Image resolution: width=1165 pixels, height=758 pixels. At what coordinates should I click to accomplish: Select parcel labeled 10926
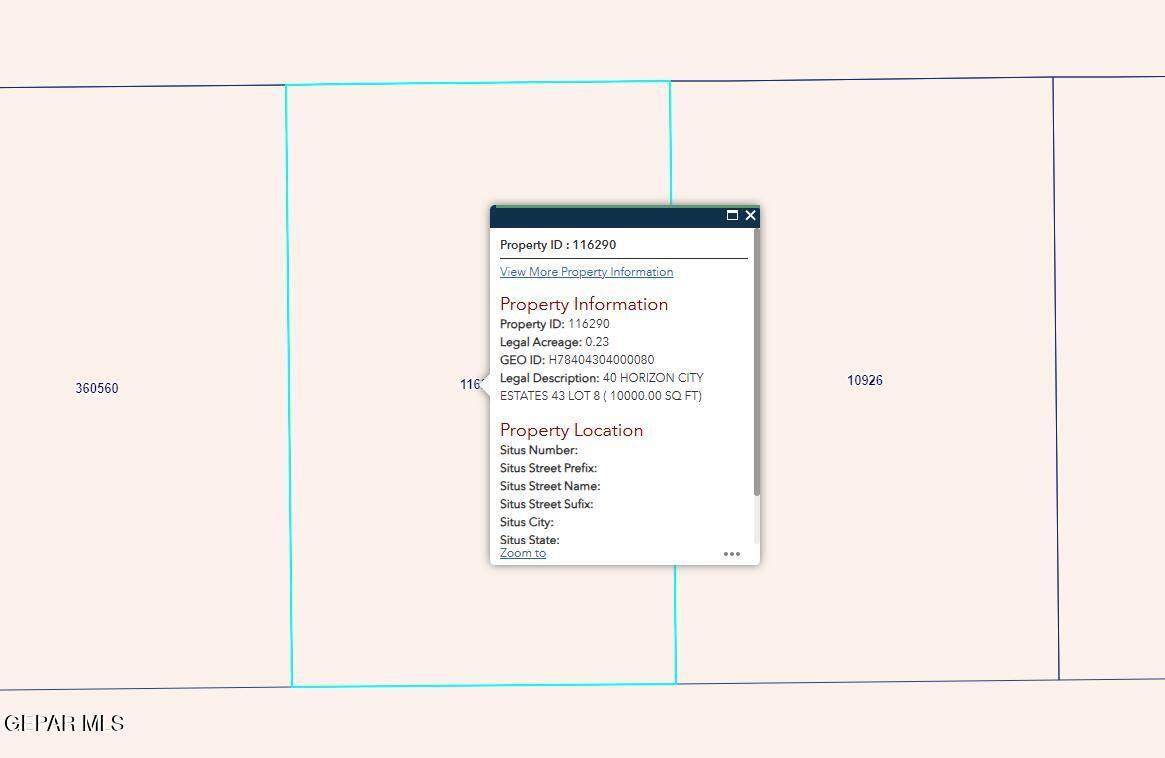point(865,380)
